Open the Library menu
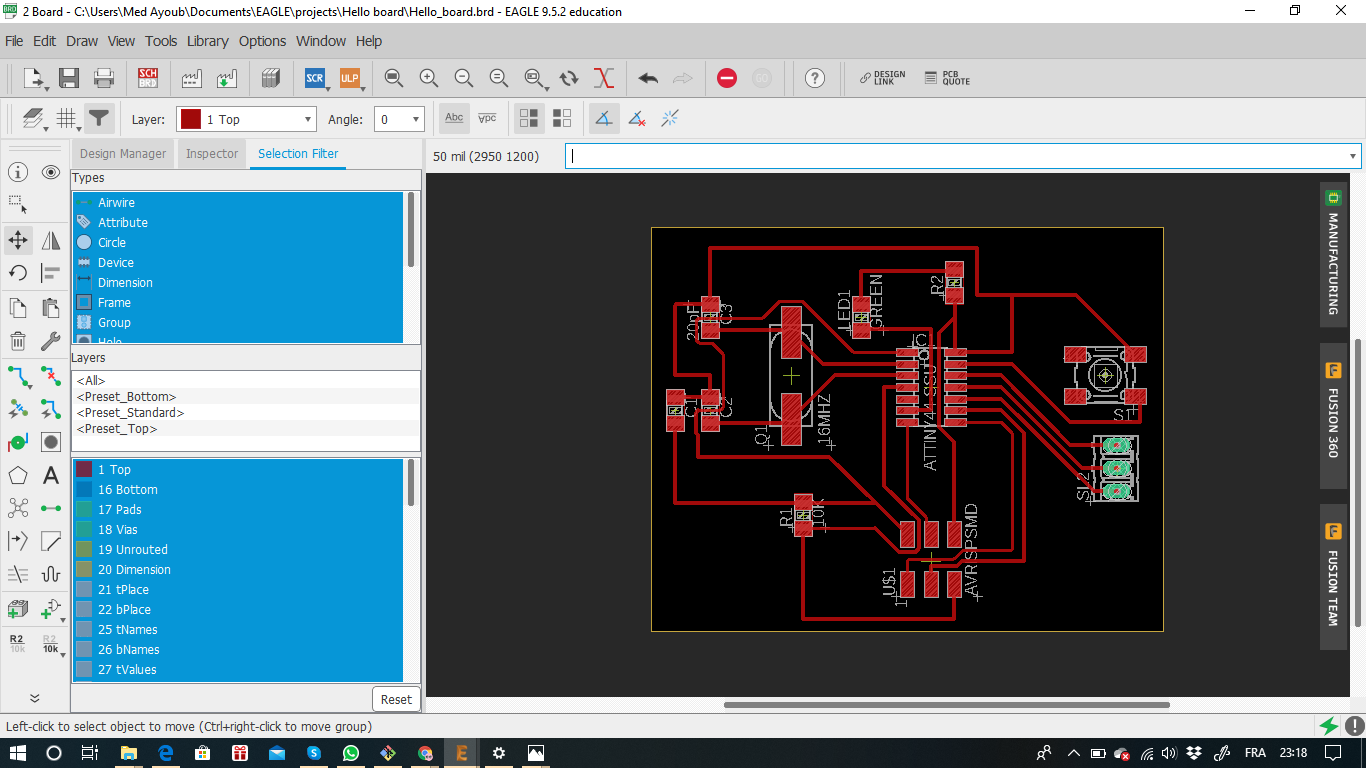The height and width of the screenshot is (768, 1366). (x=207, y=41)
